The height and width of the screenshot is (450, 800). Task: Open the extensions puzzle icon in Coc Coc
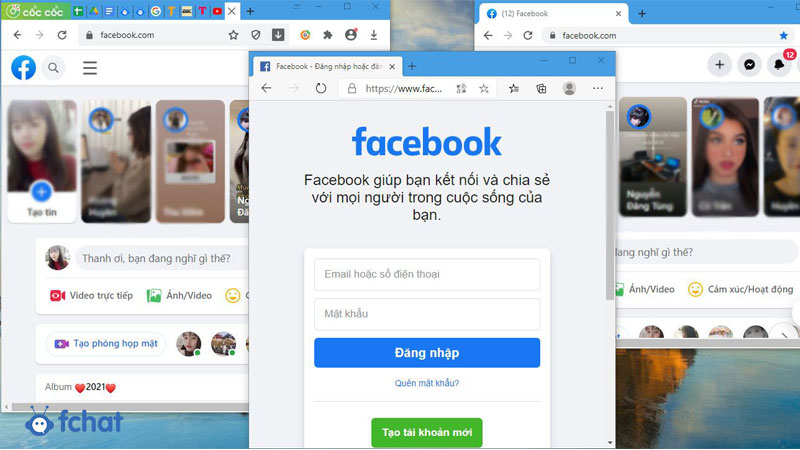point(328,35)
